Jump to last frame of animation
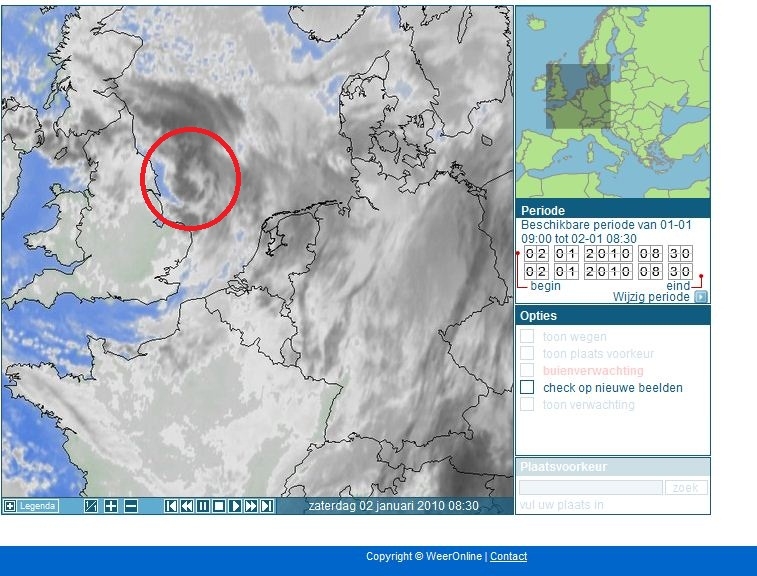Viewport: 757px width, 576px height. click(x=266, y=506)
